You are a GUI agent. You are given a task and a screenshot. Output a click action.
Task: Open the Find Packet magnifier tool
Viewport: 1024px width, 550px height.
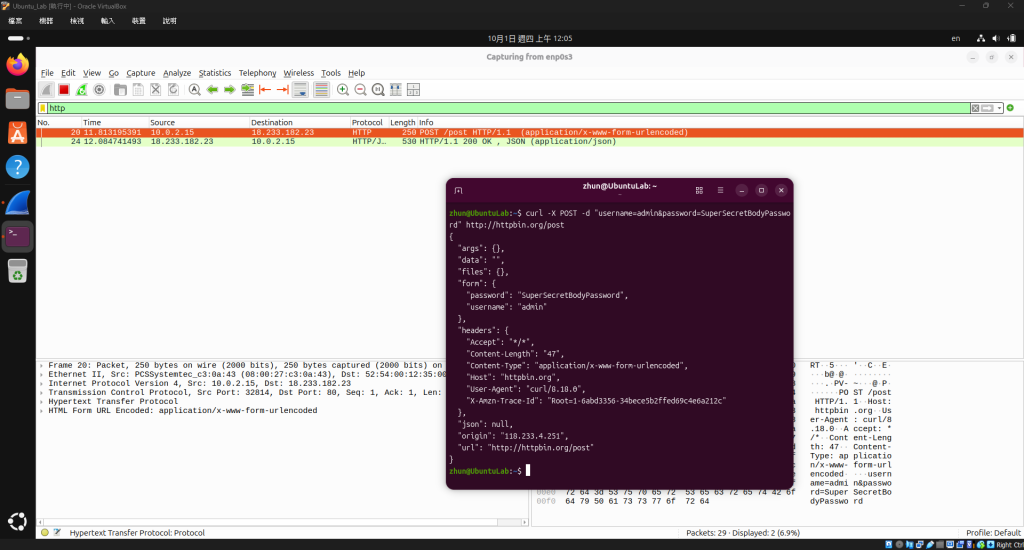[x=195, y=89]
